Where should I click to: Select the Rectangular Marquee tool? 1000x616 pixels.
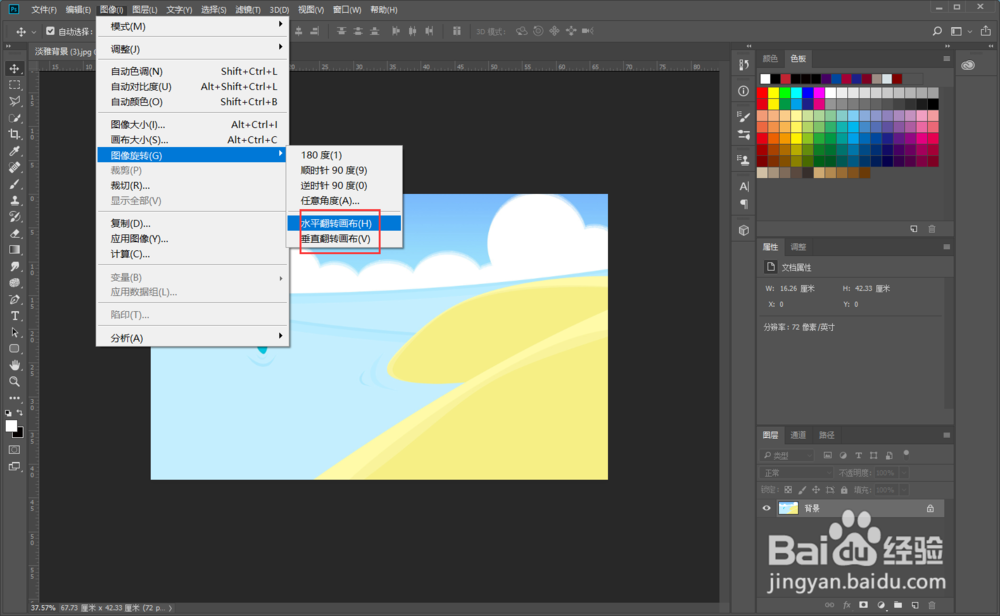pos(14,85)
